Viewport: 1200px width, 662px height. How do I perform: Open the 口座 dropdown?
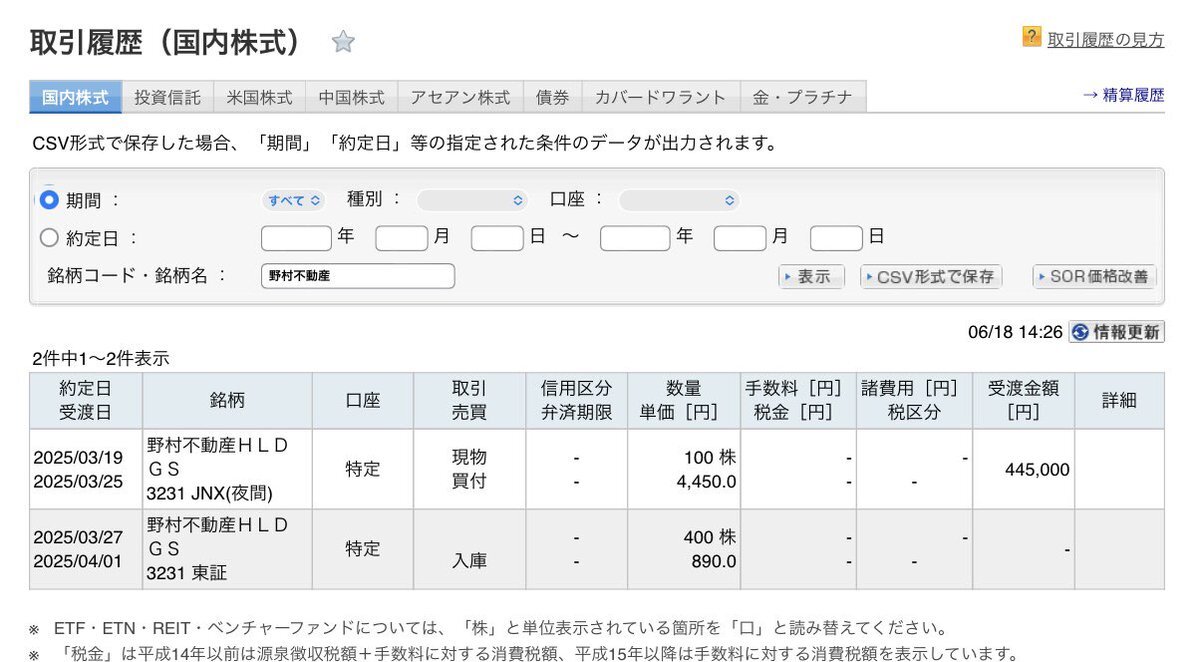point(679,200)
